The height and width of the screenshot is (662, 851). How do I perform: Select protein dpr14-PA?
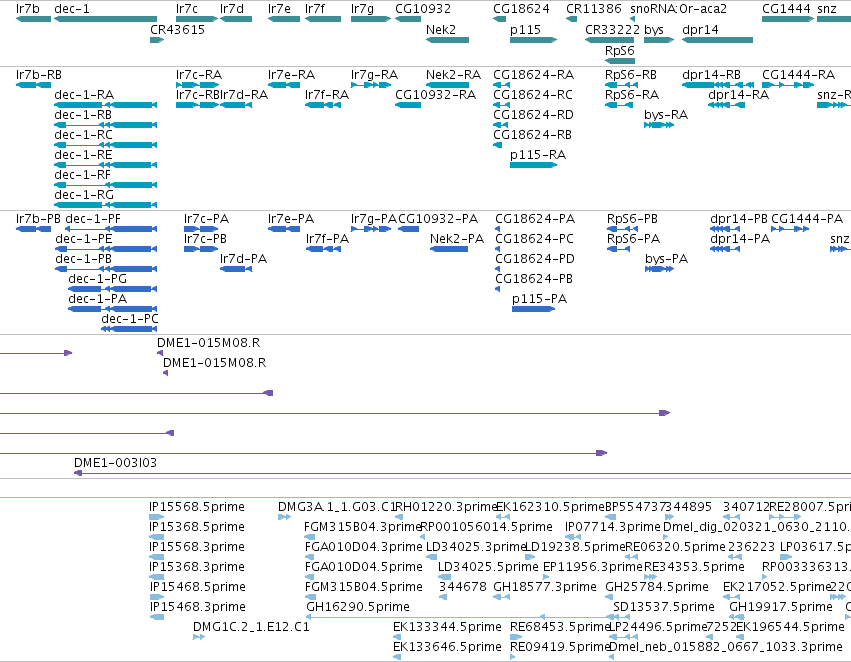coord(725,249)
